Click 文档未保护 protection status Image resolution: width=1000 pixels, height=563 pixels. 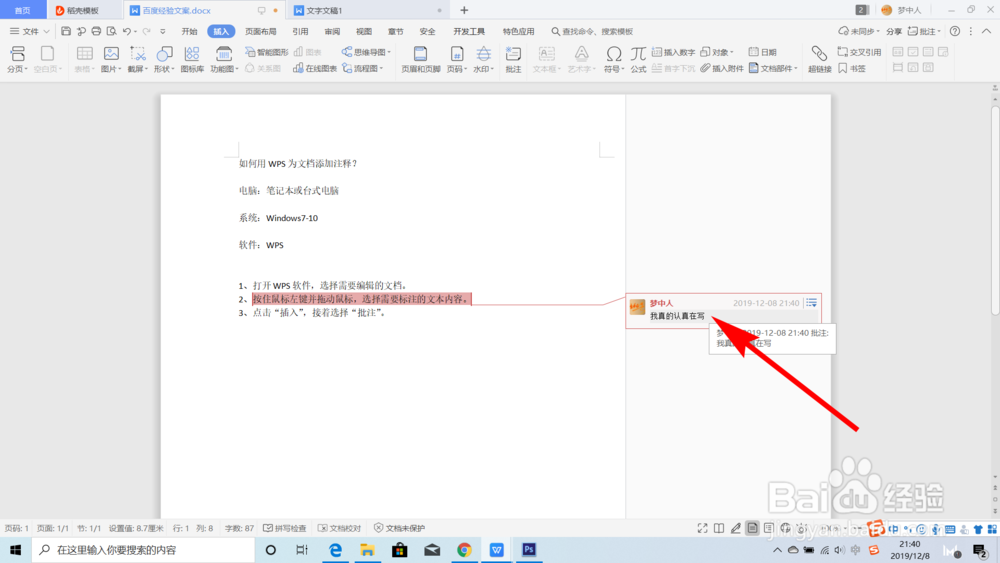(399, 528)
